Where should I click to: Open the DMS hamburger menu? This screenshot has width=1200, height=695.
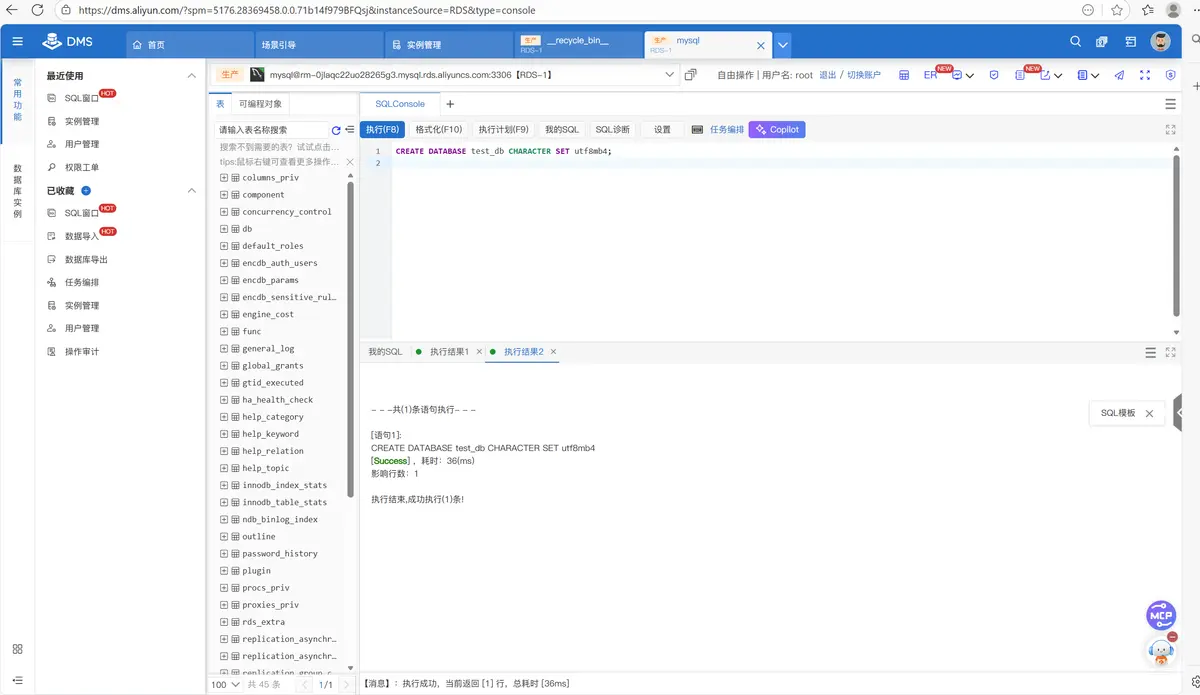tap(17, 42)
